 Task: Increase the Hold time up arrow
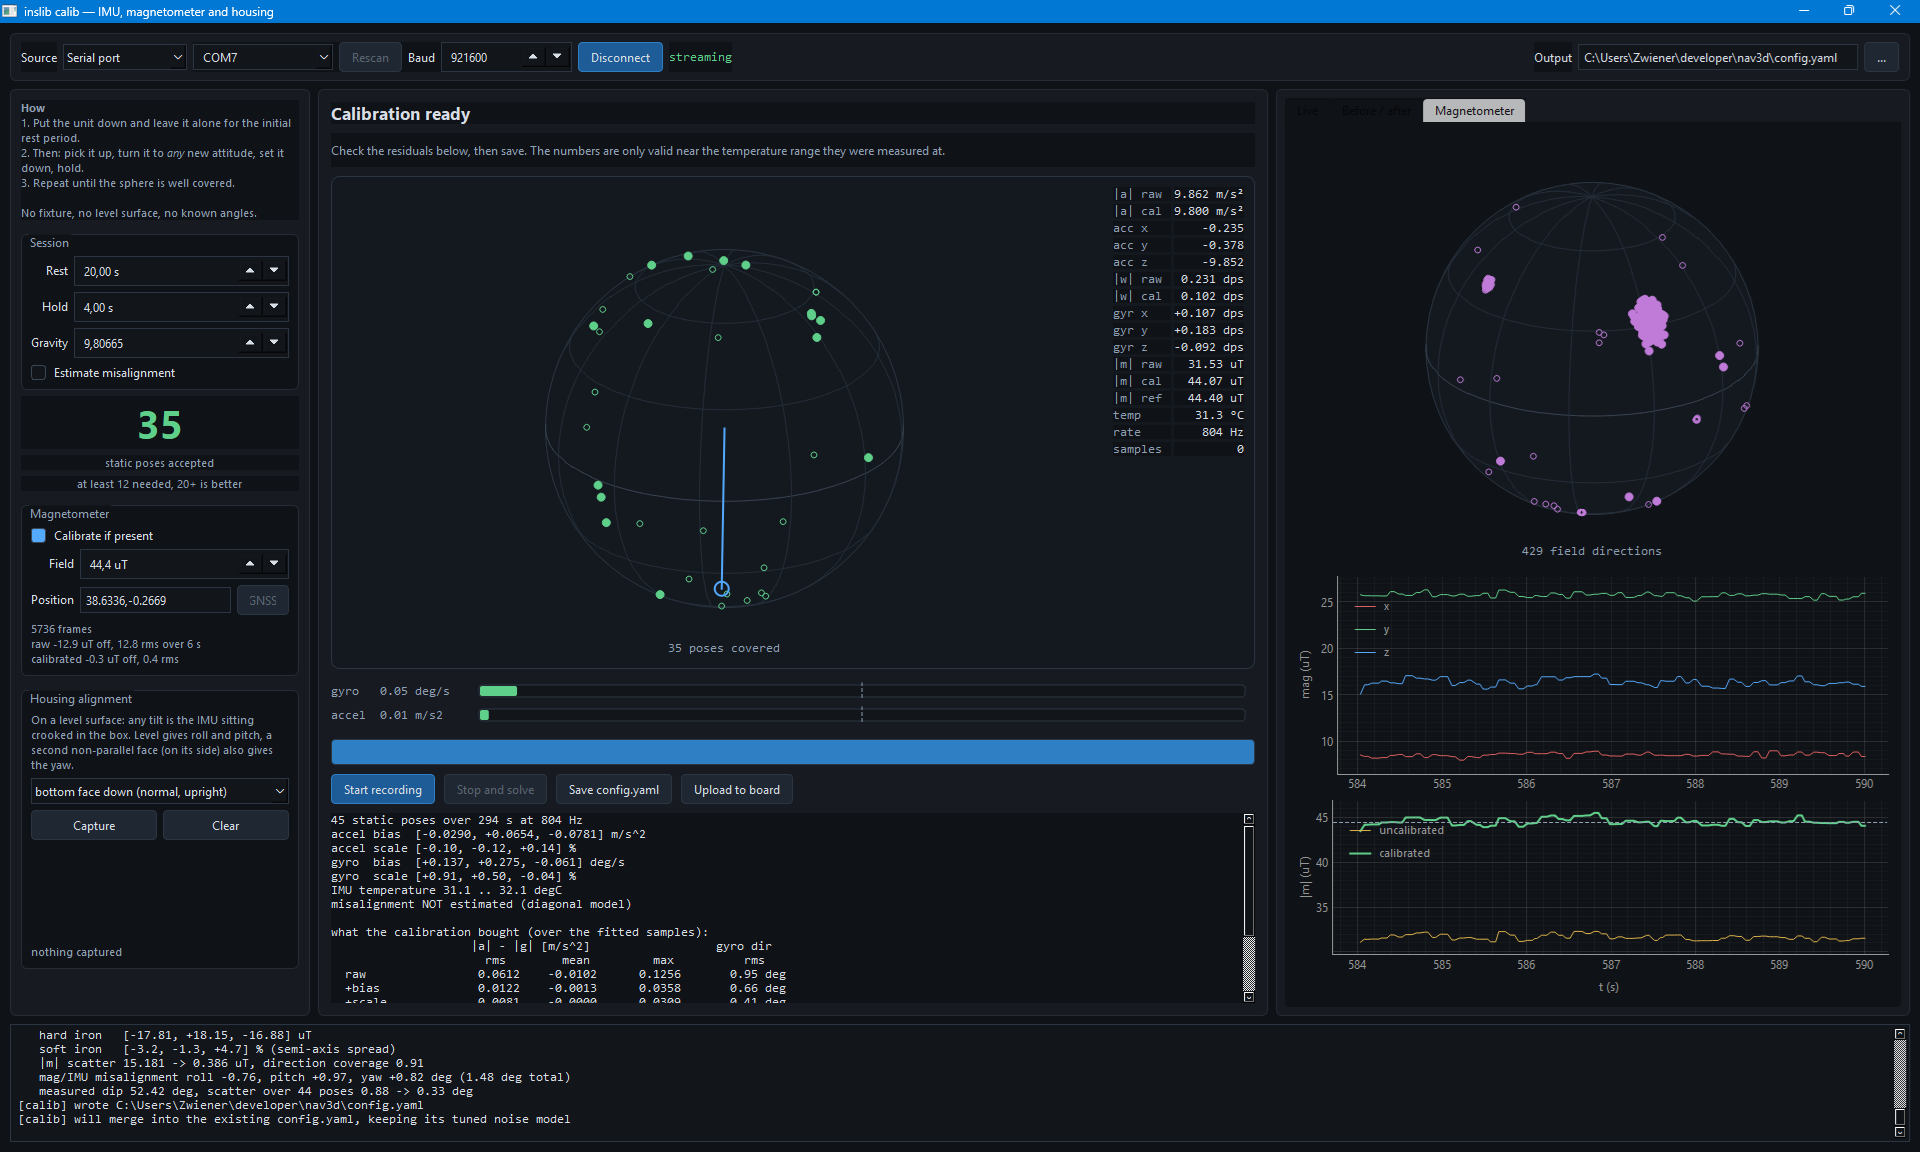click(250, 307)
